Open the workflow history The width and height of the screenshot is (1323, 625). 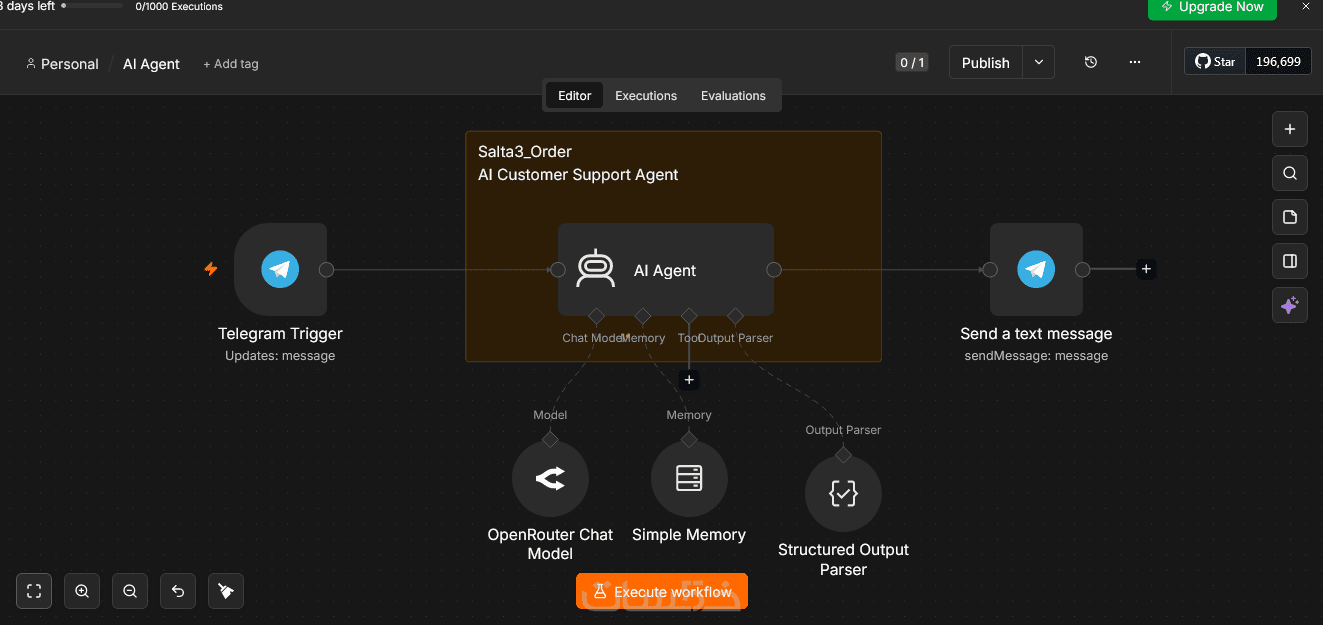(x=1091, y=62)
